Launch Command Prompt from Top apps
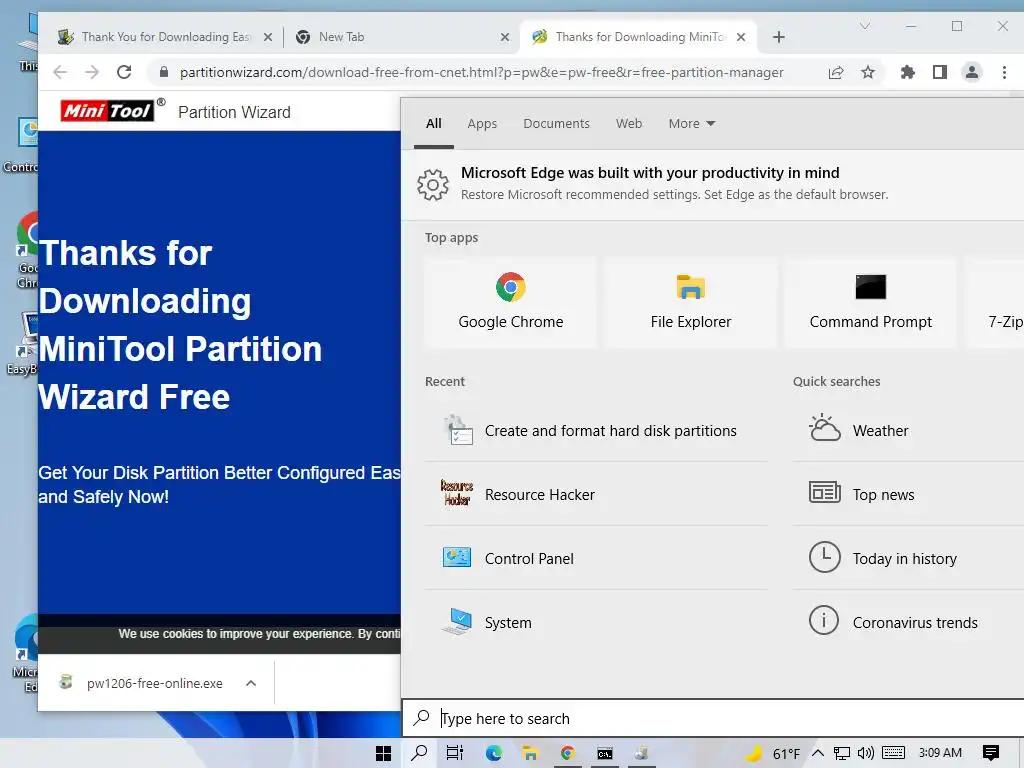This screenshot has width=1024, height=768. [x=870, y=302]
